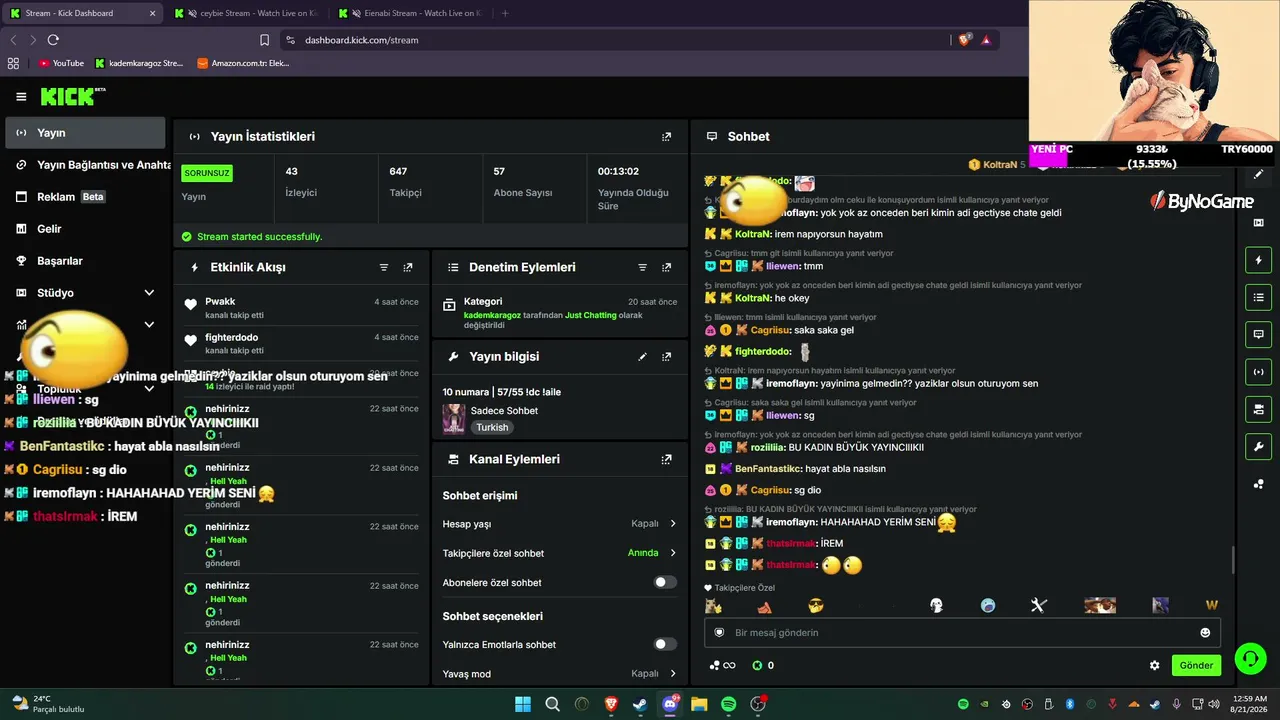Click the lightning bolt icon in right sidebar

tap(1259, 260)
